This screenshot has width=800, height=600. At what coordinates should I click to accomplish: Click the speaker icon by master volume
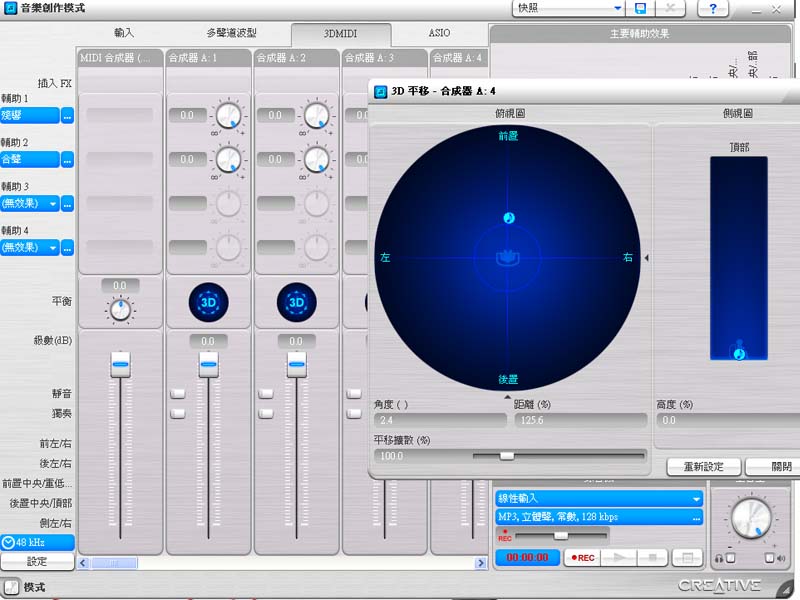[781, 558]
